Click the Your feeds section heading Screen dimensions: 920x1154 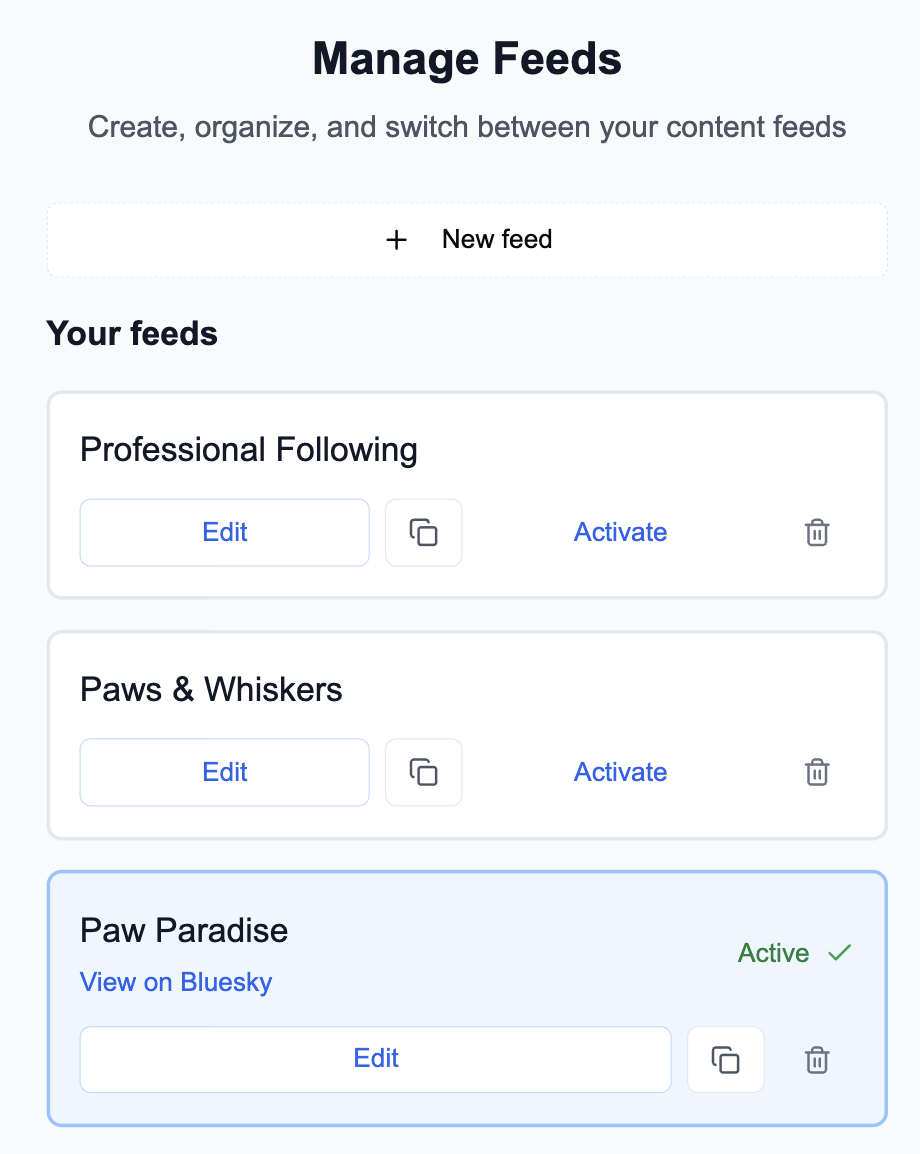click(132, 333)
